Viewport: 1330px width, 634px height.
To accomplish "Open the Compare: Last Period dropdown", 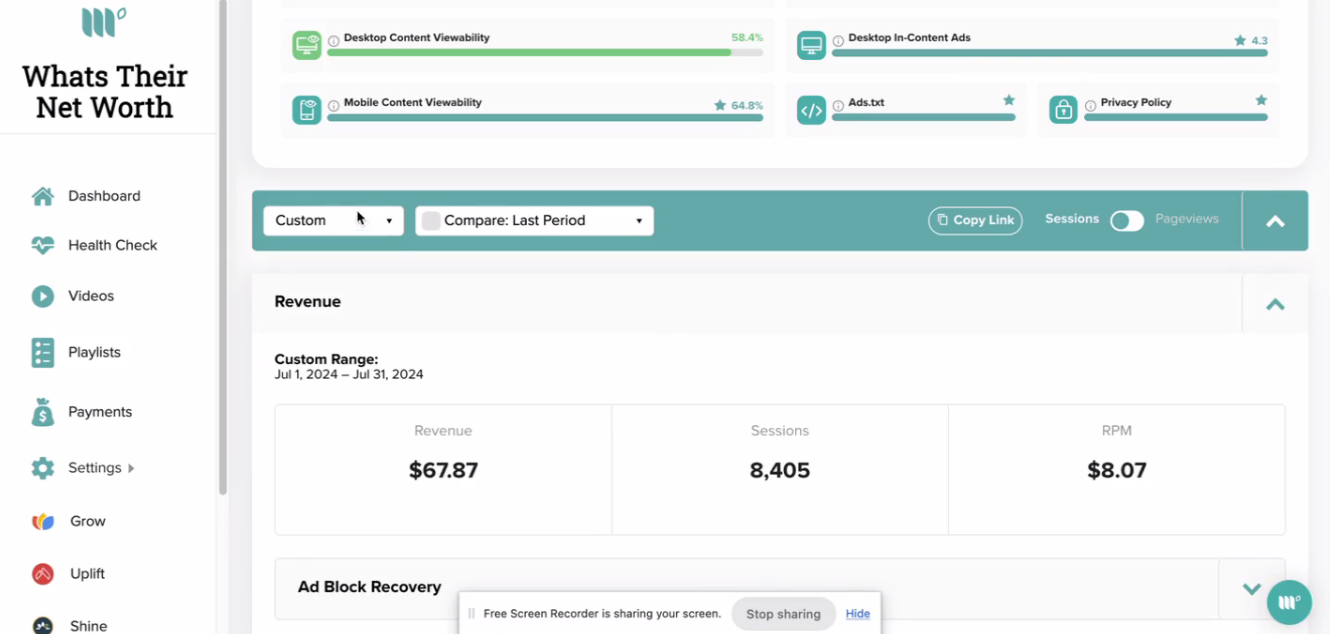I will [x=535, y=221].
